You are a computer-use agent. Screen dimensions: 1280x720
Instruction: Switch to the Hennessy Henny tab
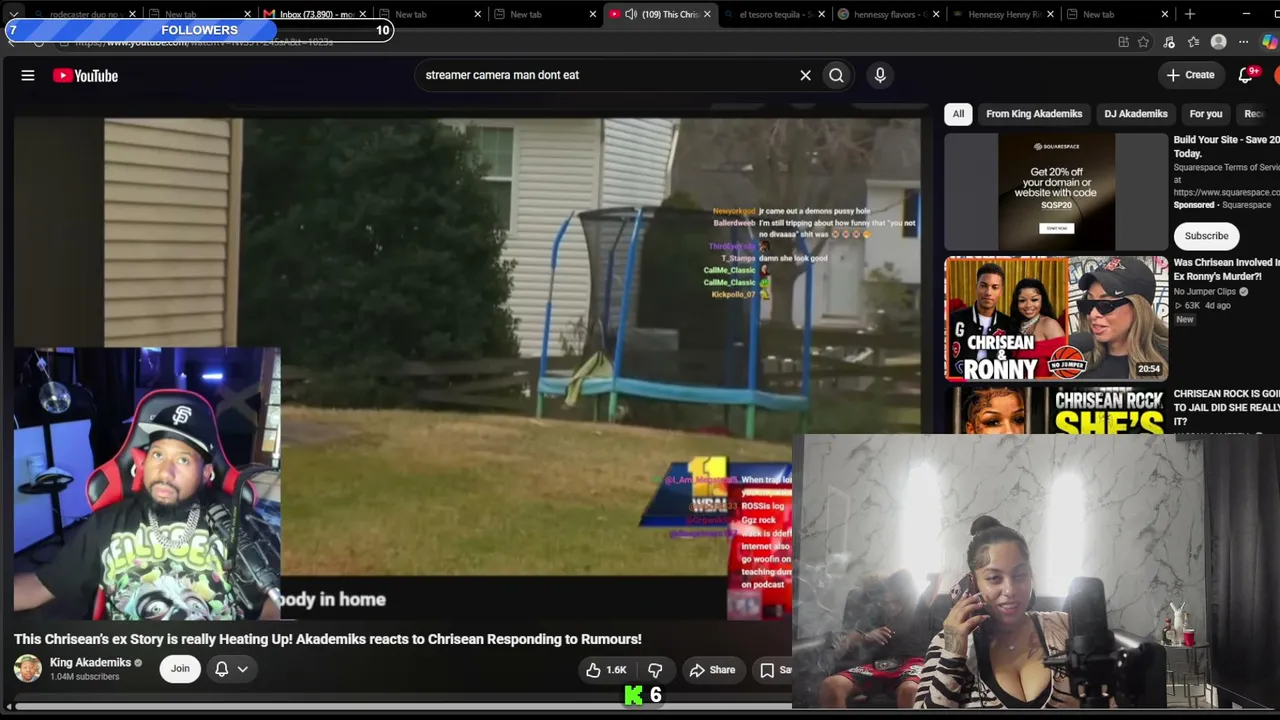(1003, 14)
